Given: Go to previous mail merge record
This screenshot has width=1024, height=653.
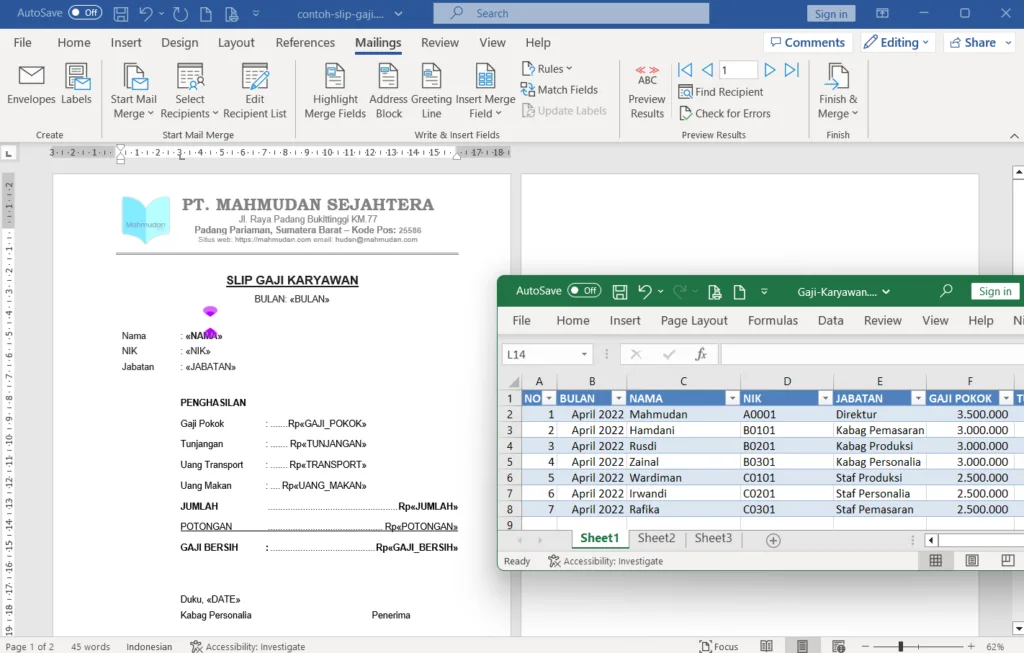Looking at the screenshot, I should click(x=707, y=70).
